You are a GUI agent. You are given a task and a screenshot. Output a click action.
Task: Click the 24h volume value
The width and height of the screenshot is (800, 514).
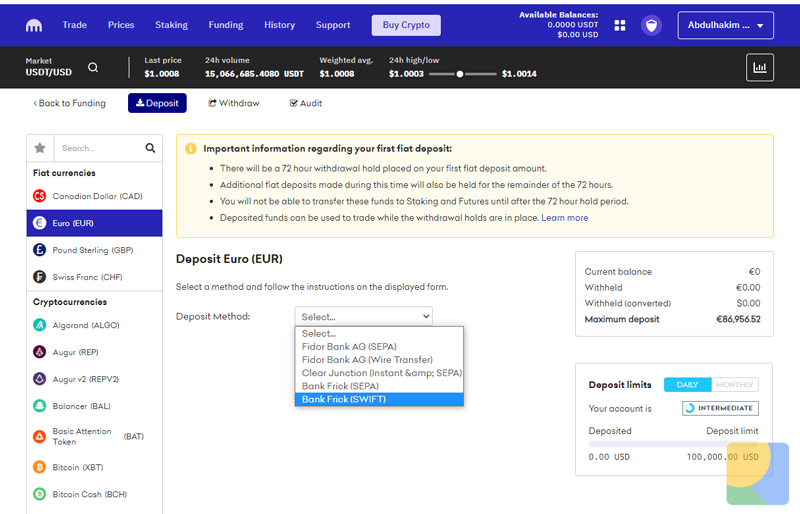click(x=254, y=74)
